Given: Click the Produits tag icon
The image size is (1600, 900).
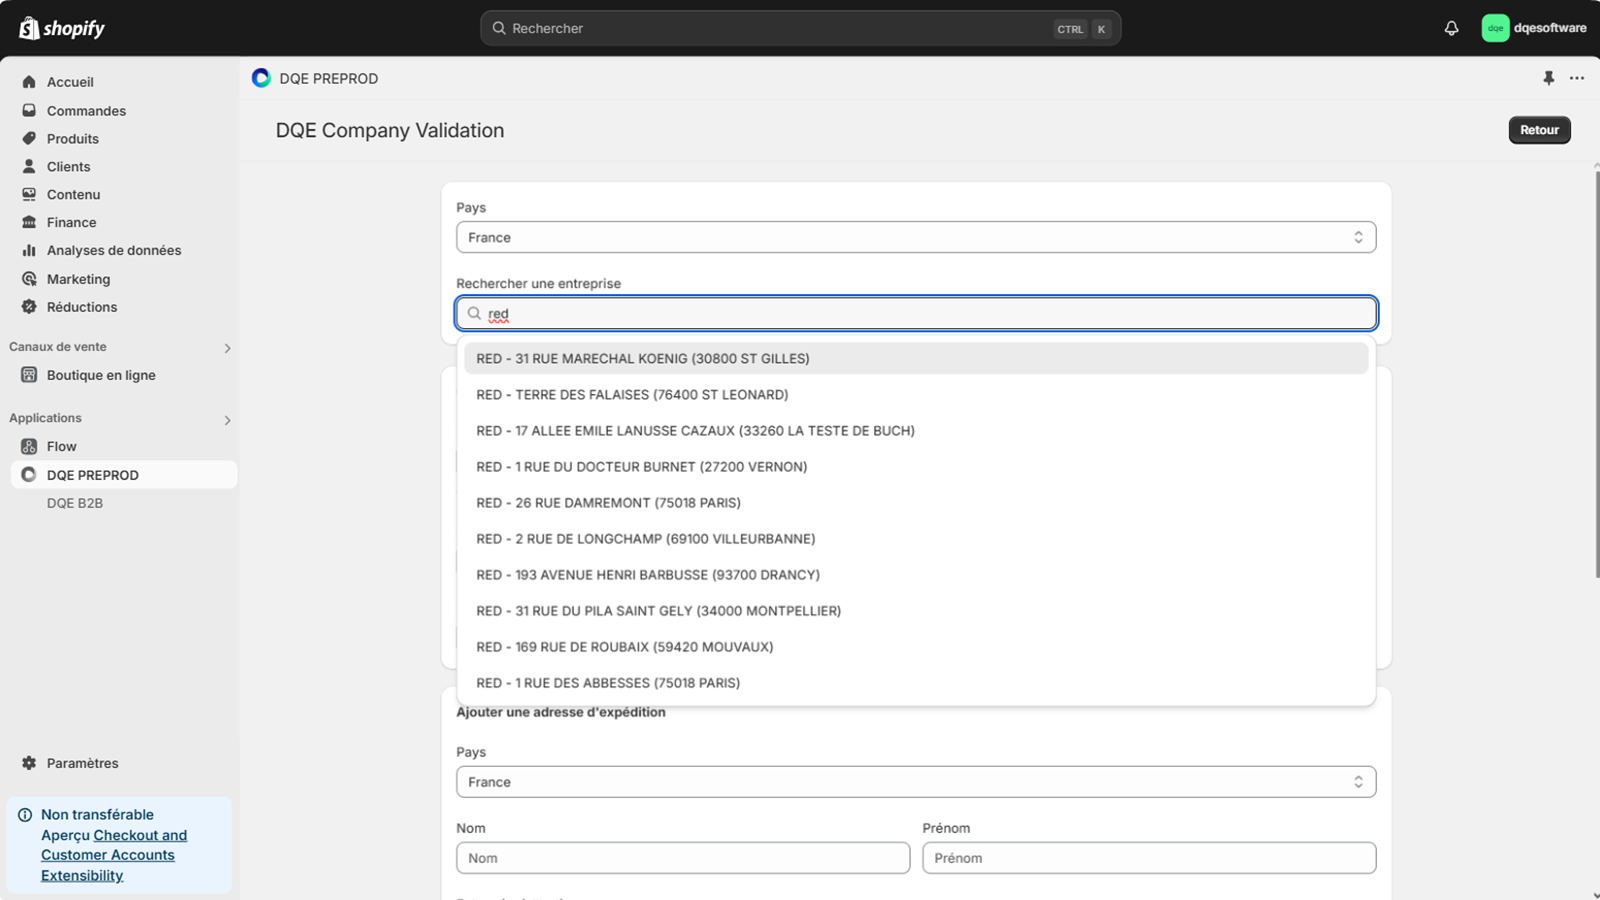Looking at the screenshot, I should [x=29, y=138].
